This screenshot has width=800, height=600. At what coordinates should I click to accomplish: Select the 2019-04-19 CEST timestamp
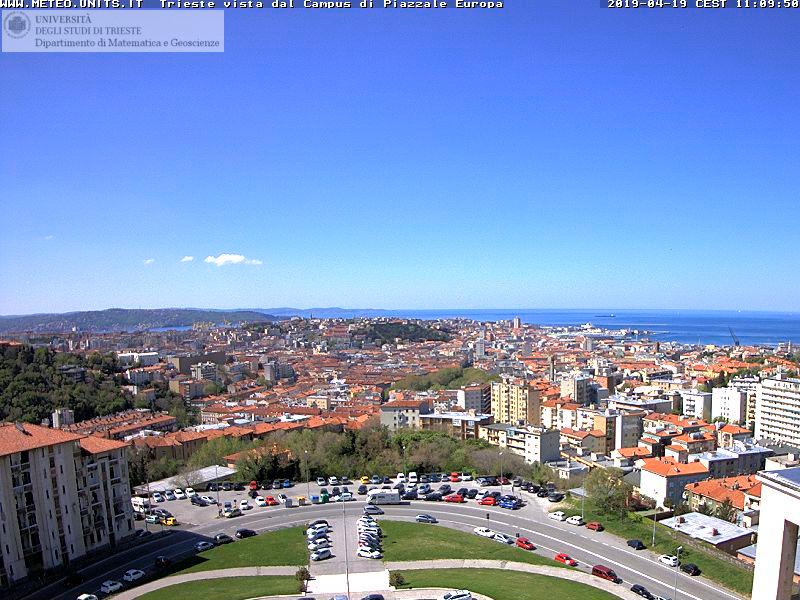click(702, 4)
